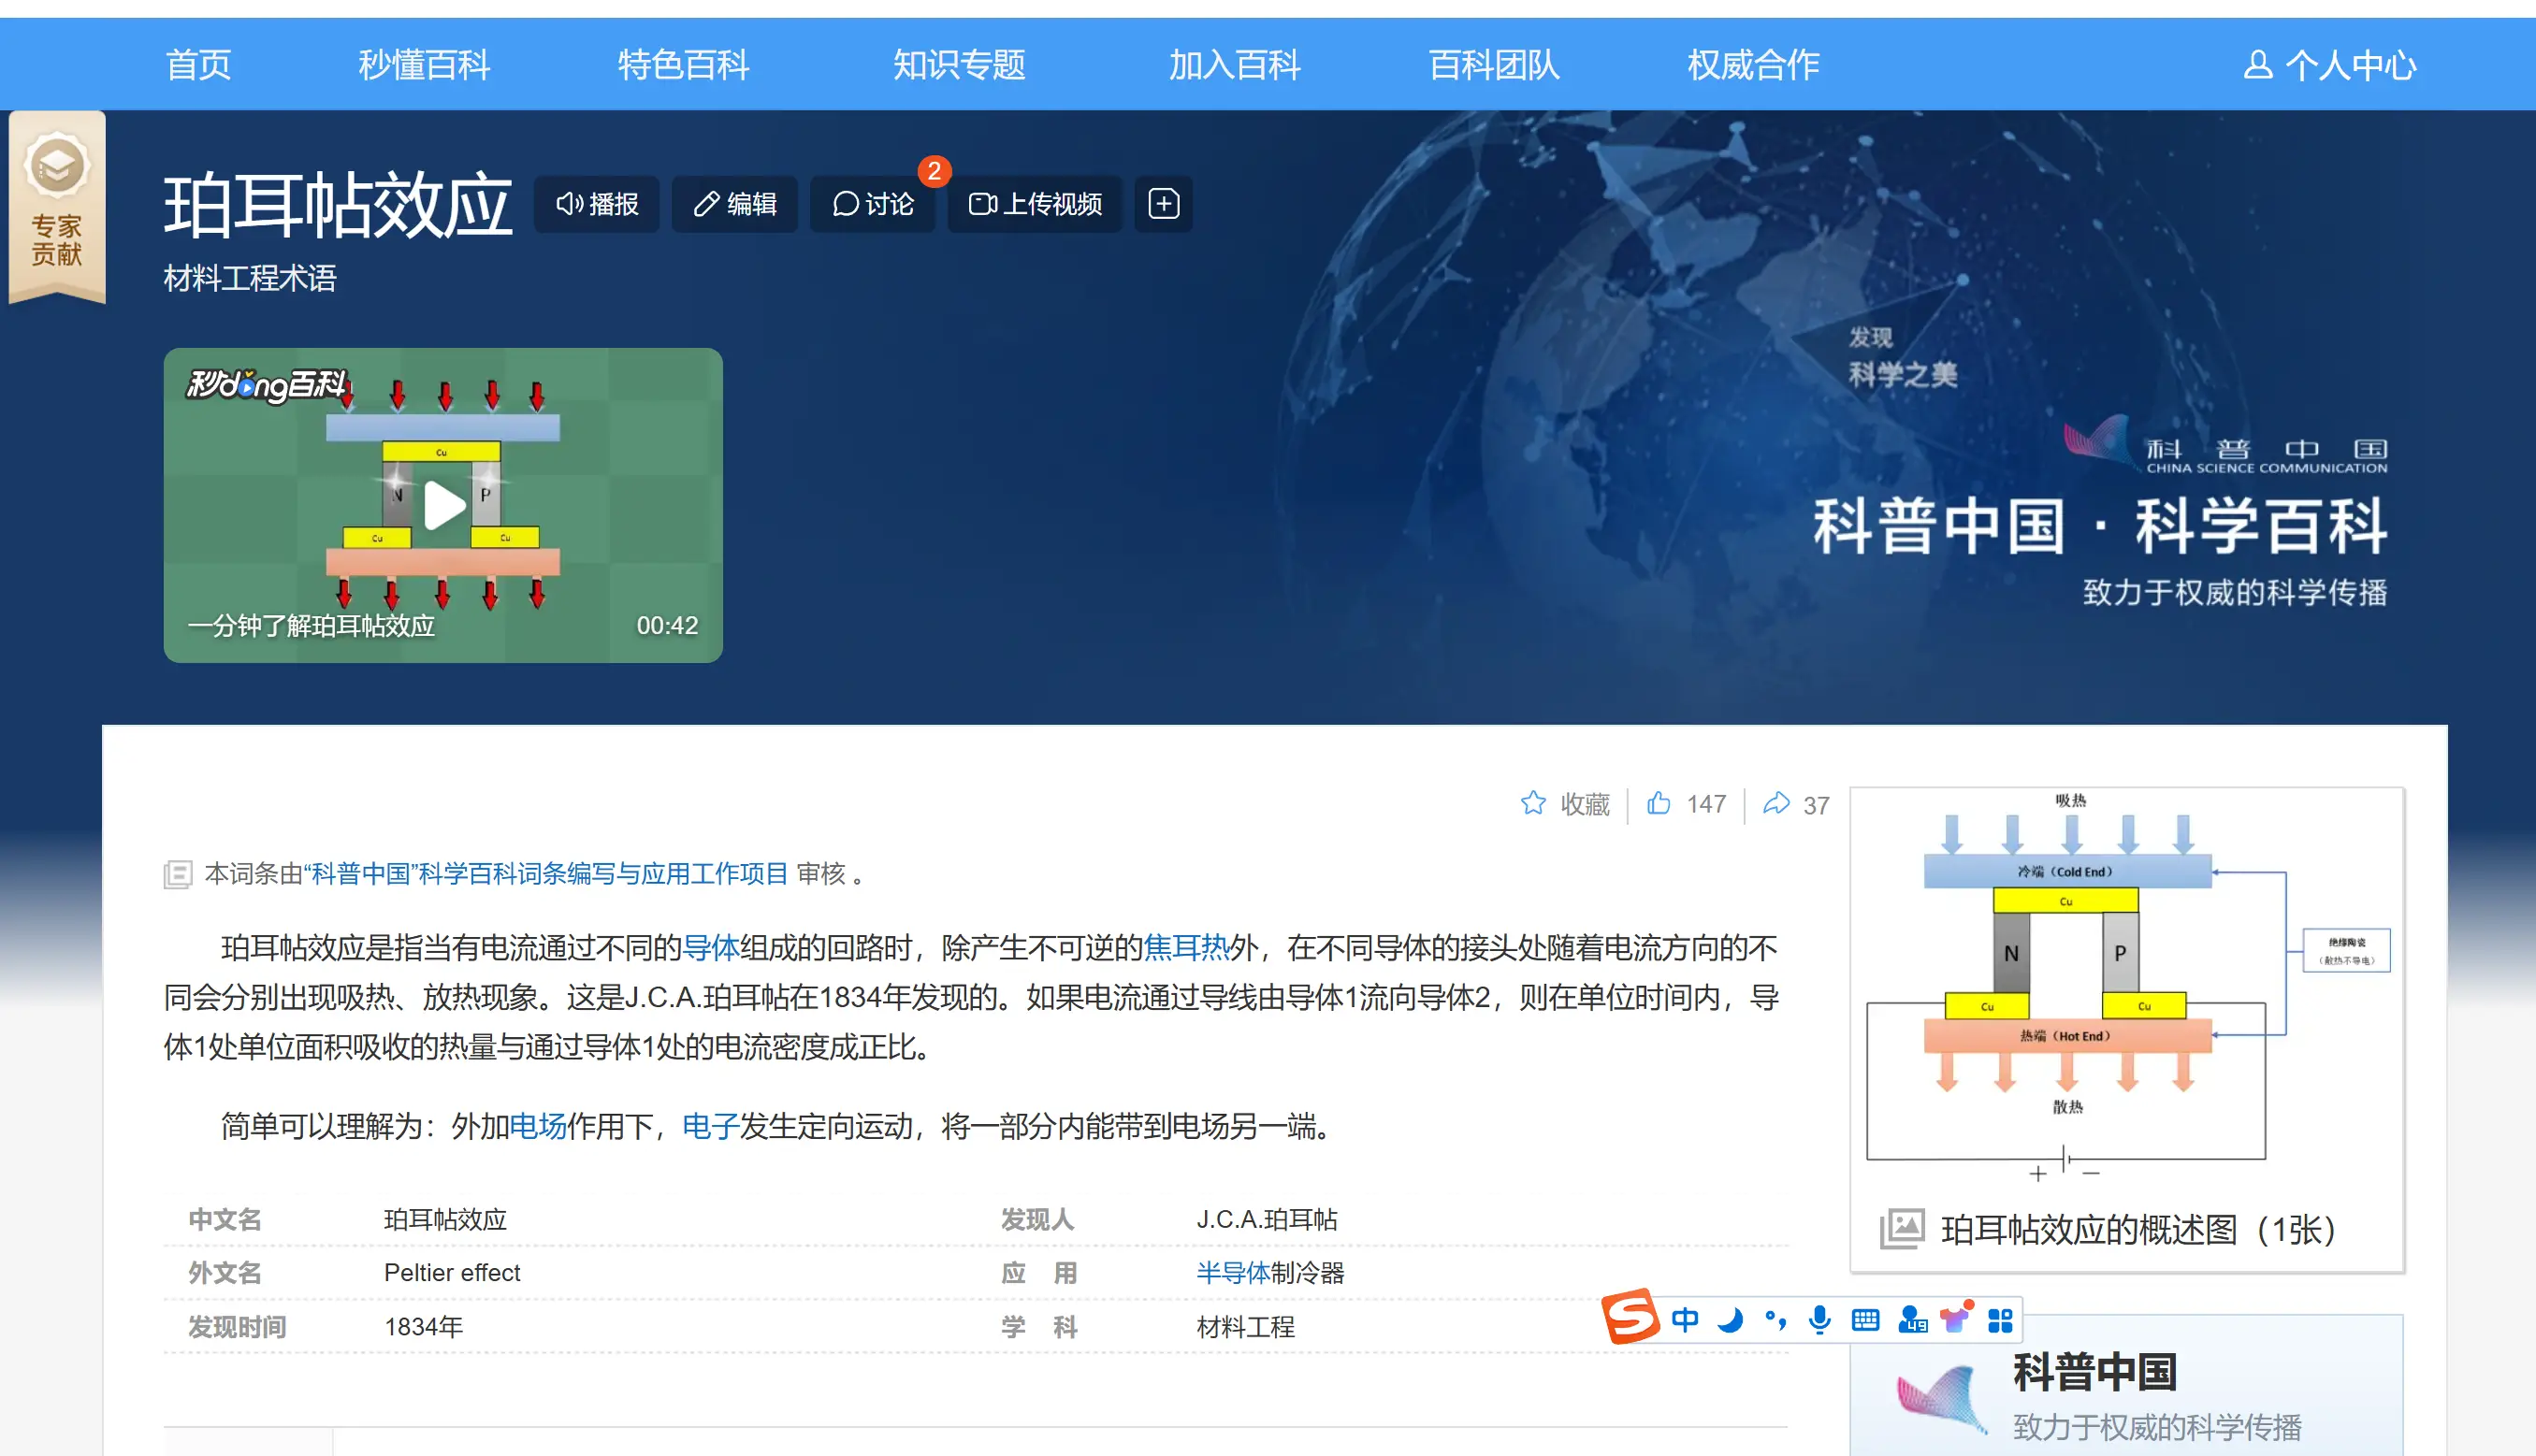Image resolution: width=2536 pixels, height=1456 pixels.
Task: Click the 材料工程 discipline value
Action: pos(1246,1327)
